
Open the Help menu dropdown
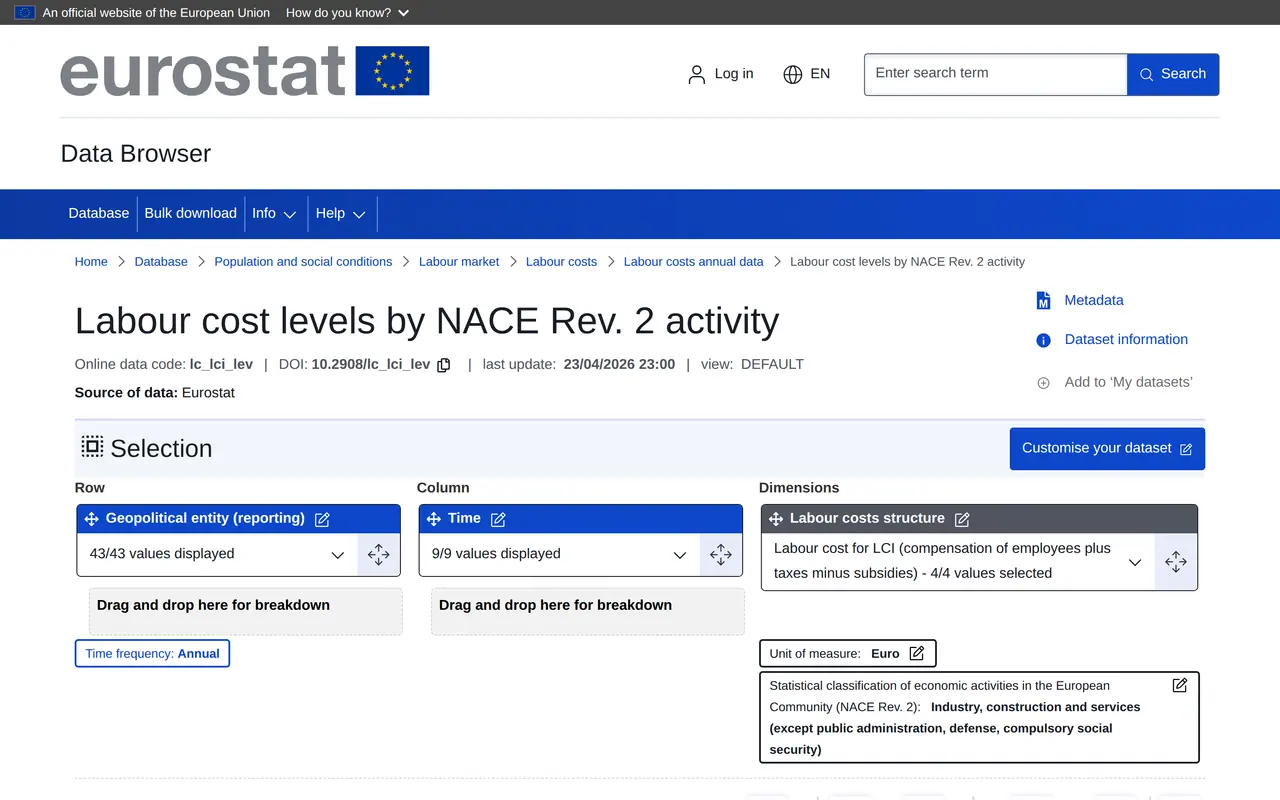click(x=341, y=214)
